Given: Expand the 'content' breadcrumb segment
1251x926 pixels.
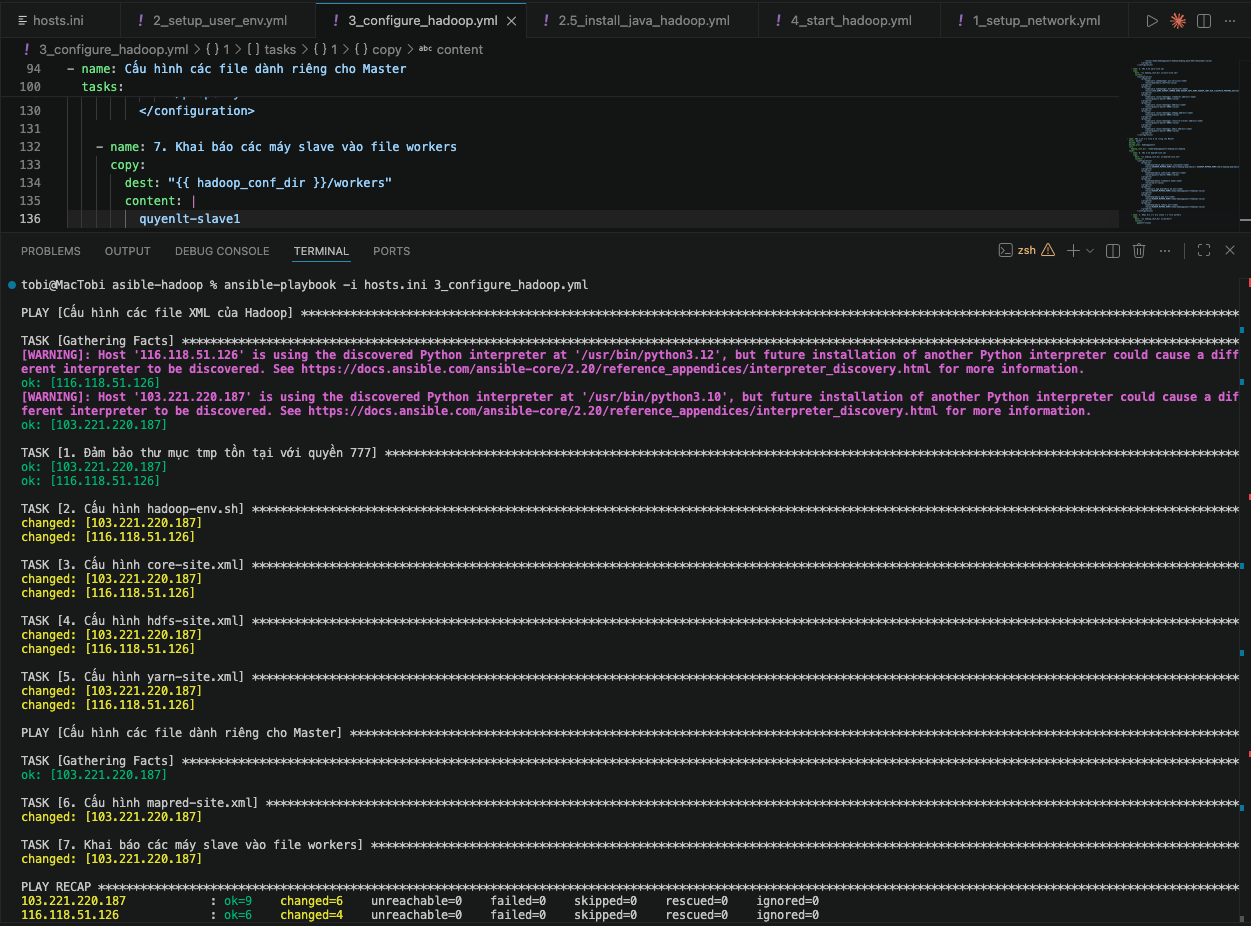Looking at the screenshot, I should tap(459, 49).
